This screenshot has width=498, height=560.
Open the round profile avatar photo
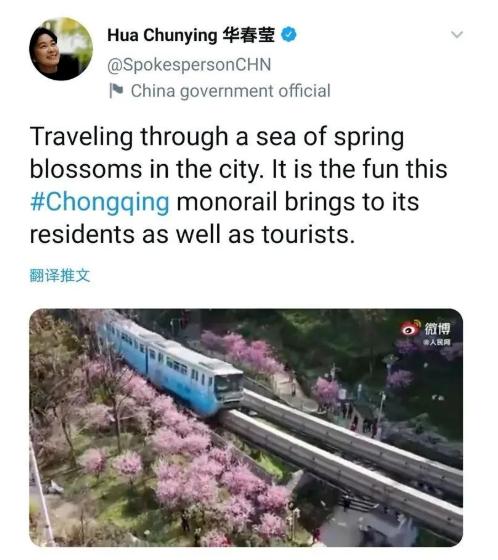click(61, 49)
